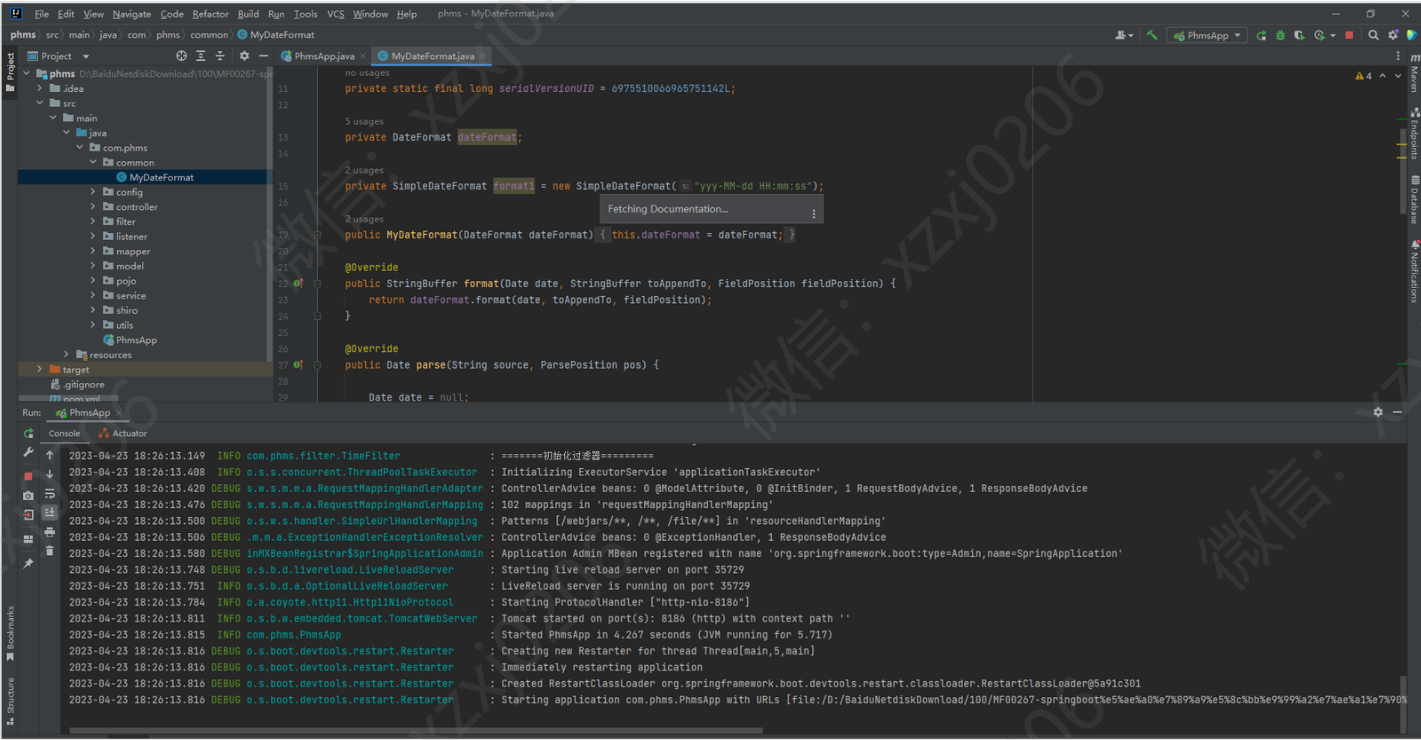Take thread dump camera icon

tap(28, 495)
